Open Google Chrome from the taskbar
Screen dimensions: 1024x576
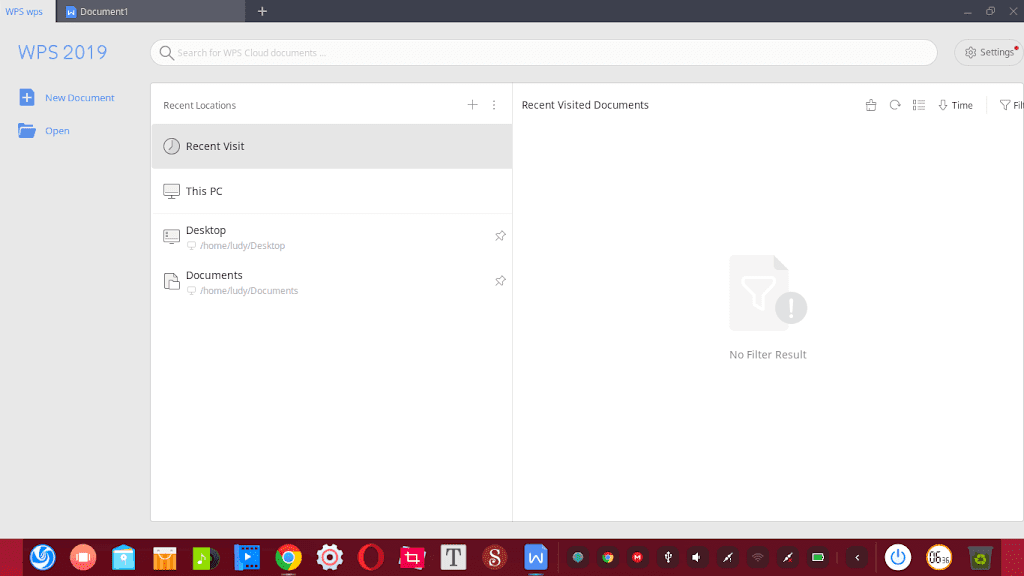(288, 558)
